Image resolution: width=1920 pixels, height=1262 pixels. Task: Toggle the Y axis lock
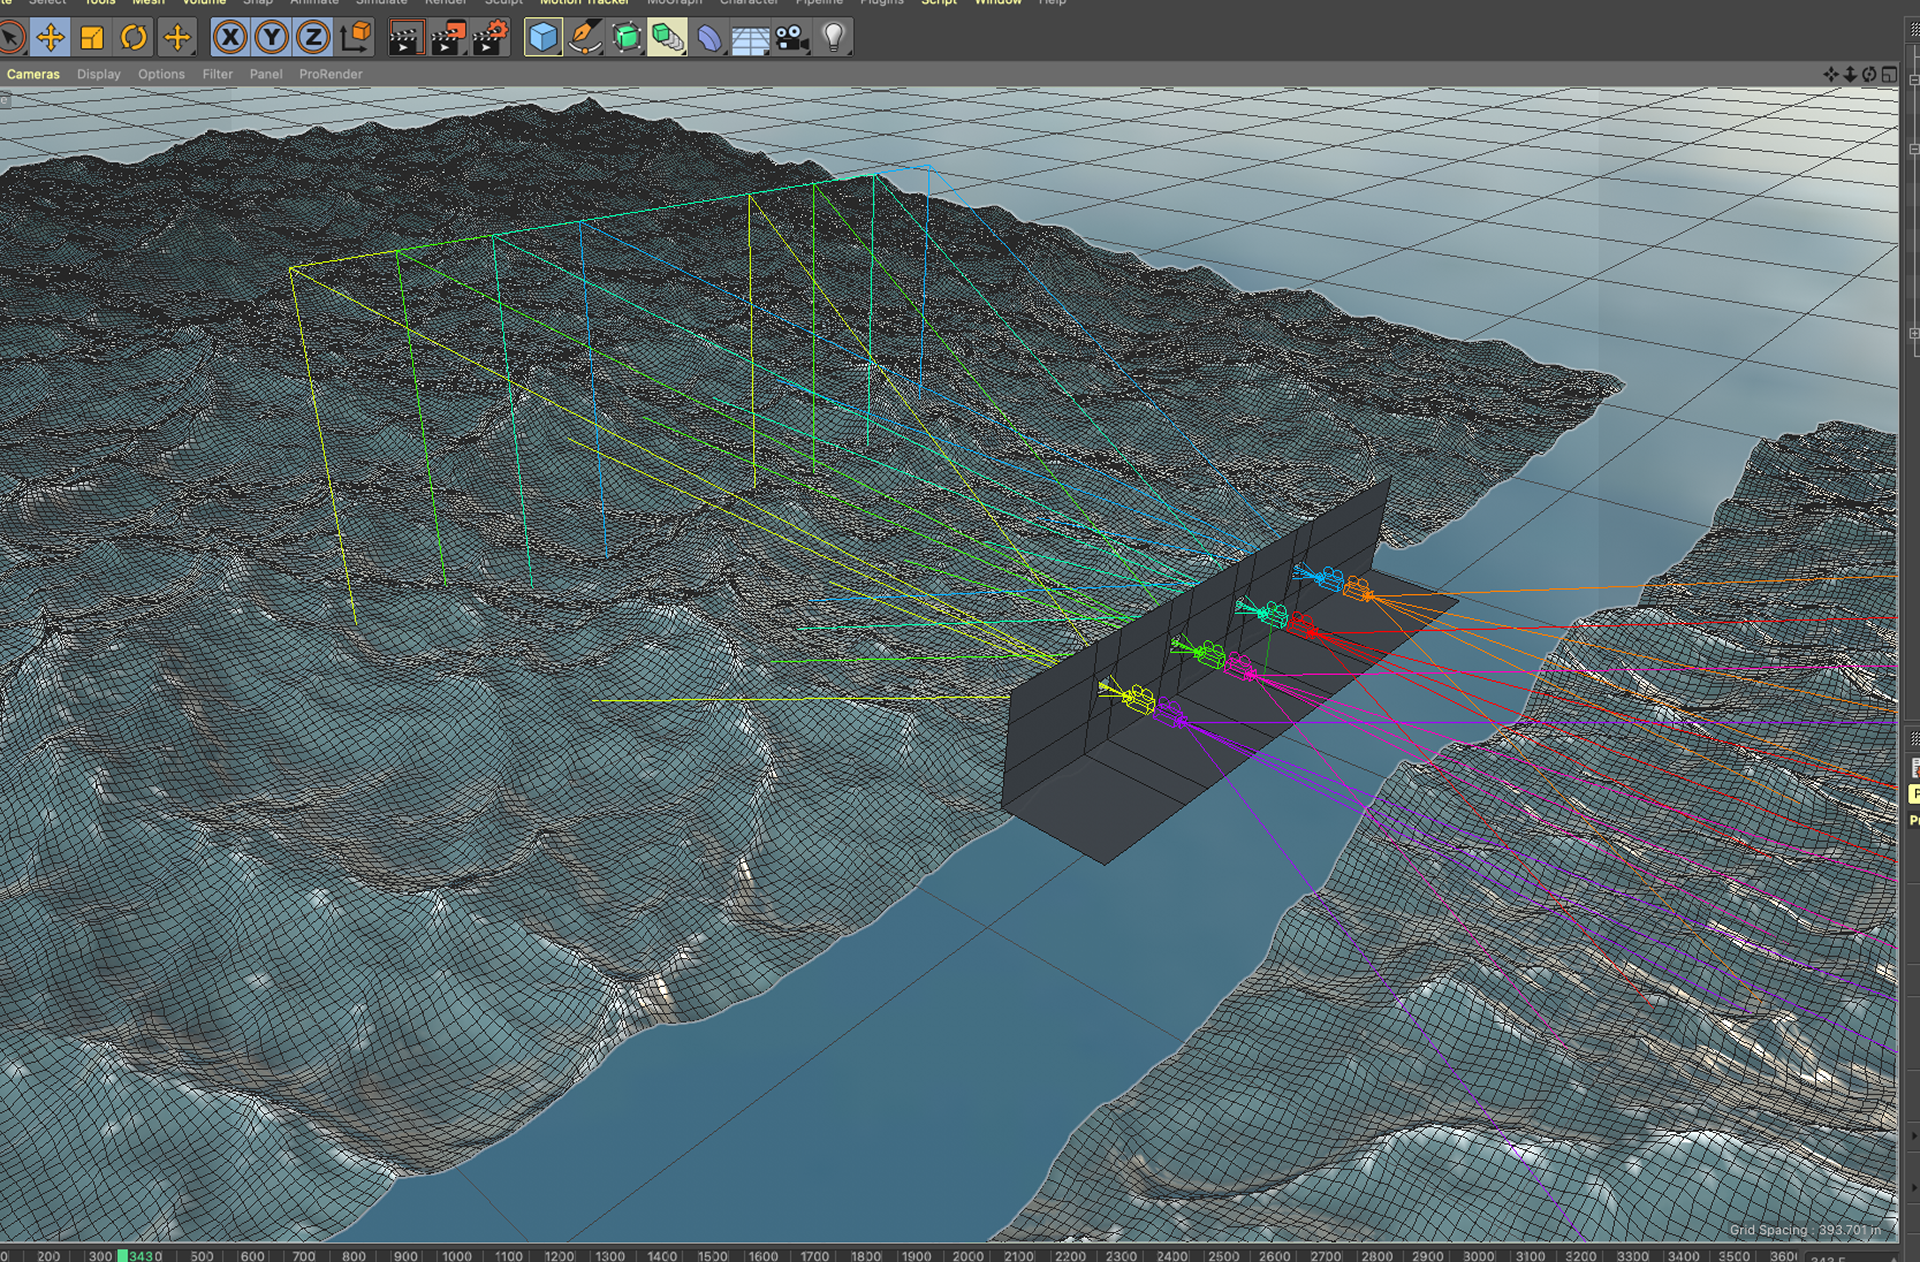click(271, 38)
